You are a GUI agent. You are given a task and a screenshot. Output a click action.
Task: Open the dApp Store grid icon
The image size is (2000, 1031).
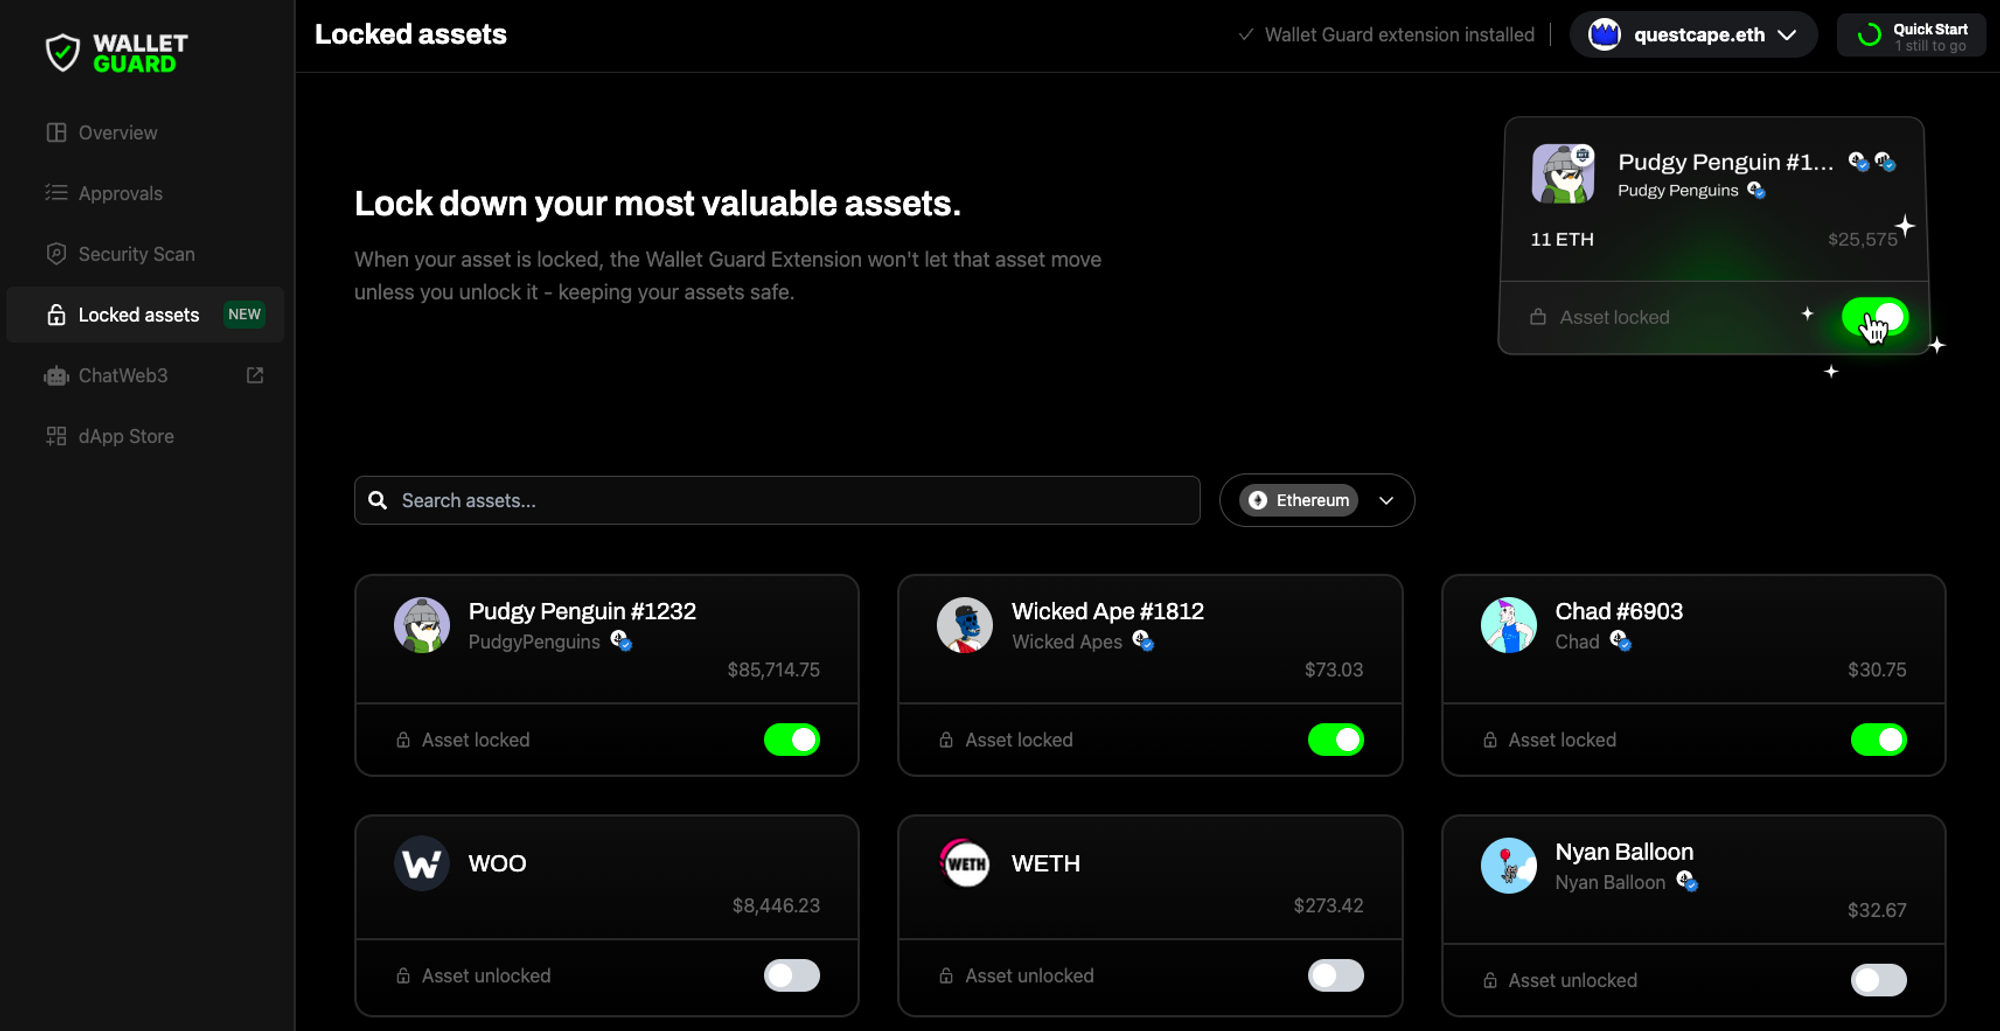click(56, 436)
